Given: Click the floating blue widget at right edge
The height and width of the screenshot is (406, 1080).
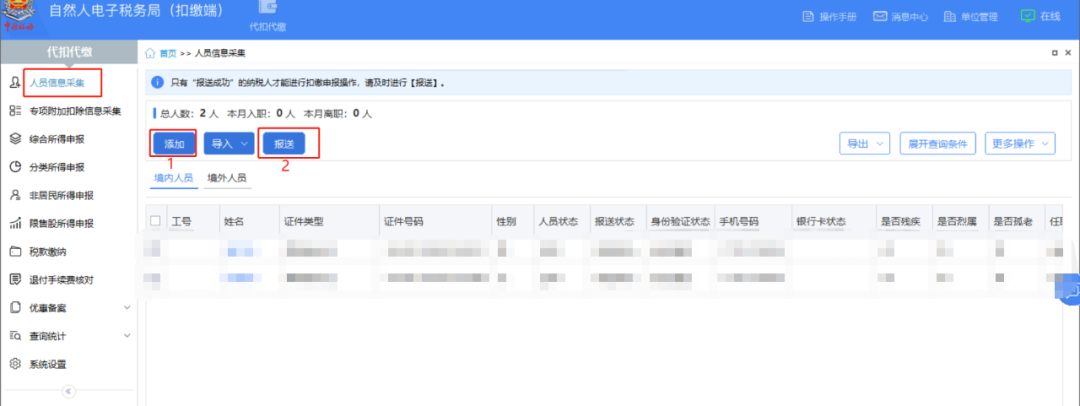Looking at the screenshot, I should tap(1069, 289).
